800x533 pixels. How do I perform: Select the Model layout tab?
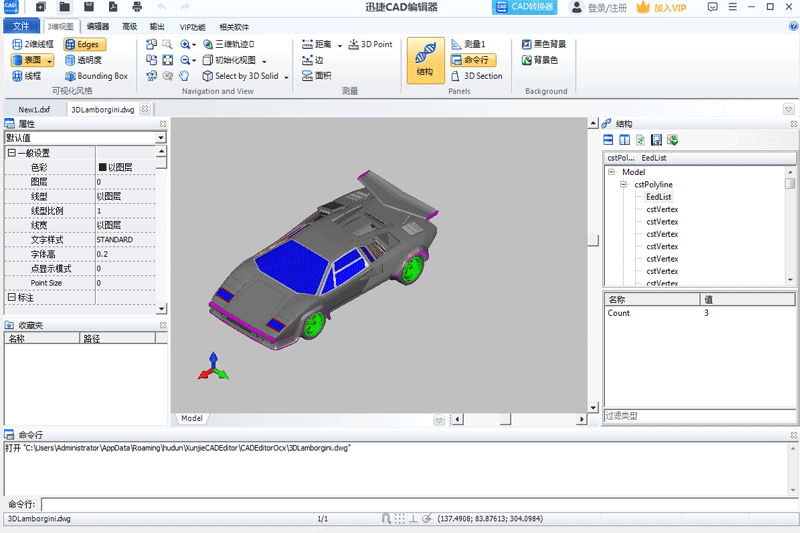192,418
